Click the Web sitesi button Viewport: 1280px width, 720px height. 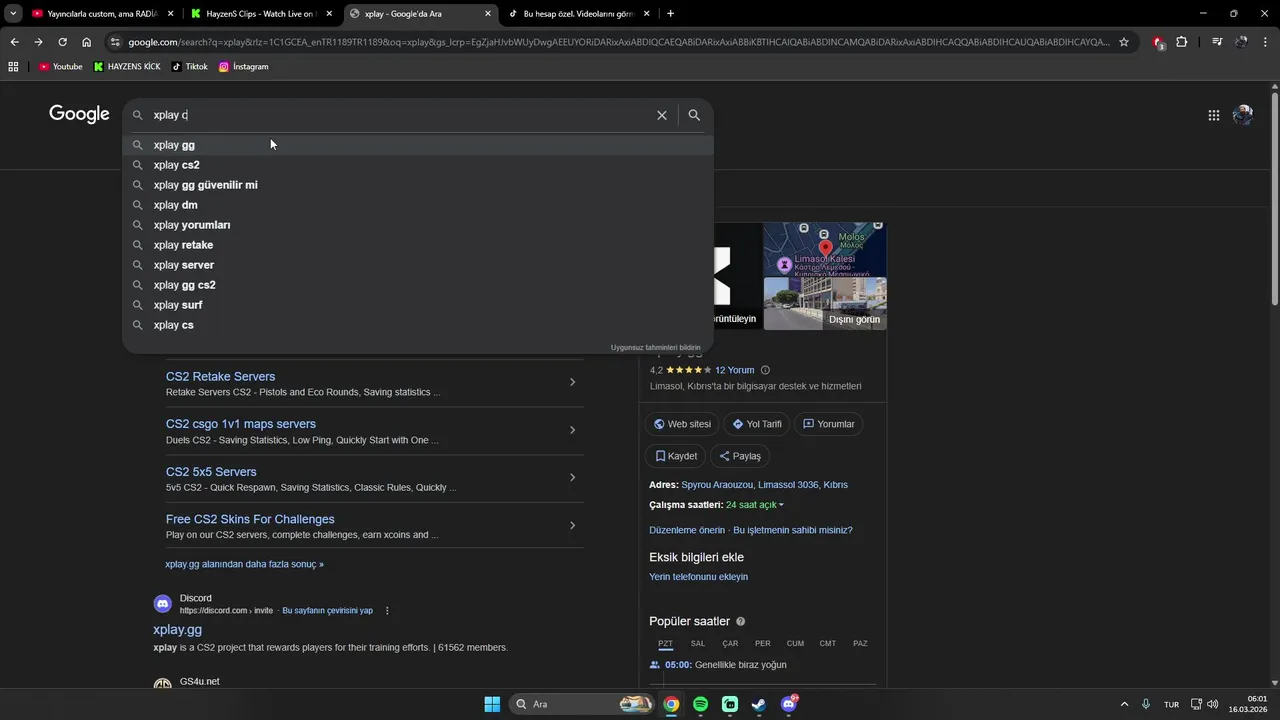tap(682, 424)
